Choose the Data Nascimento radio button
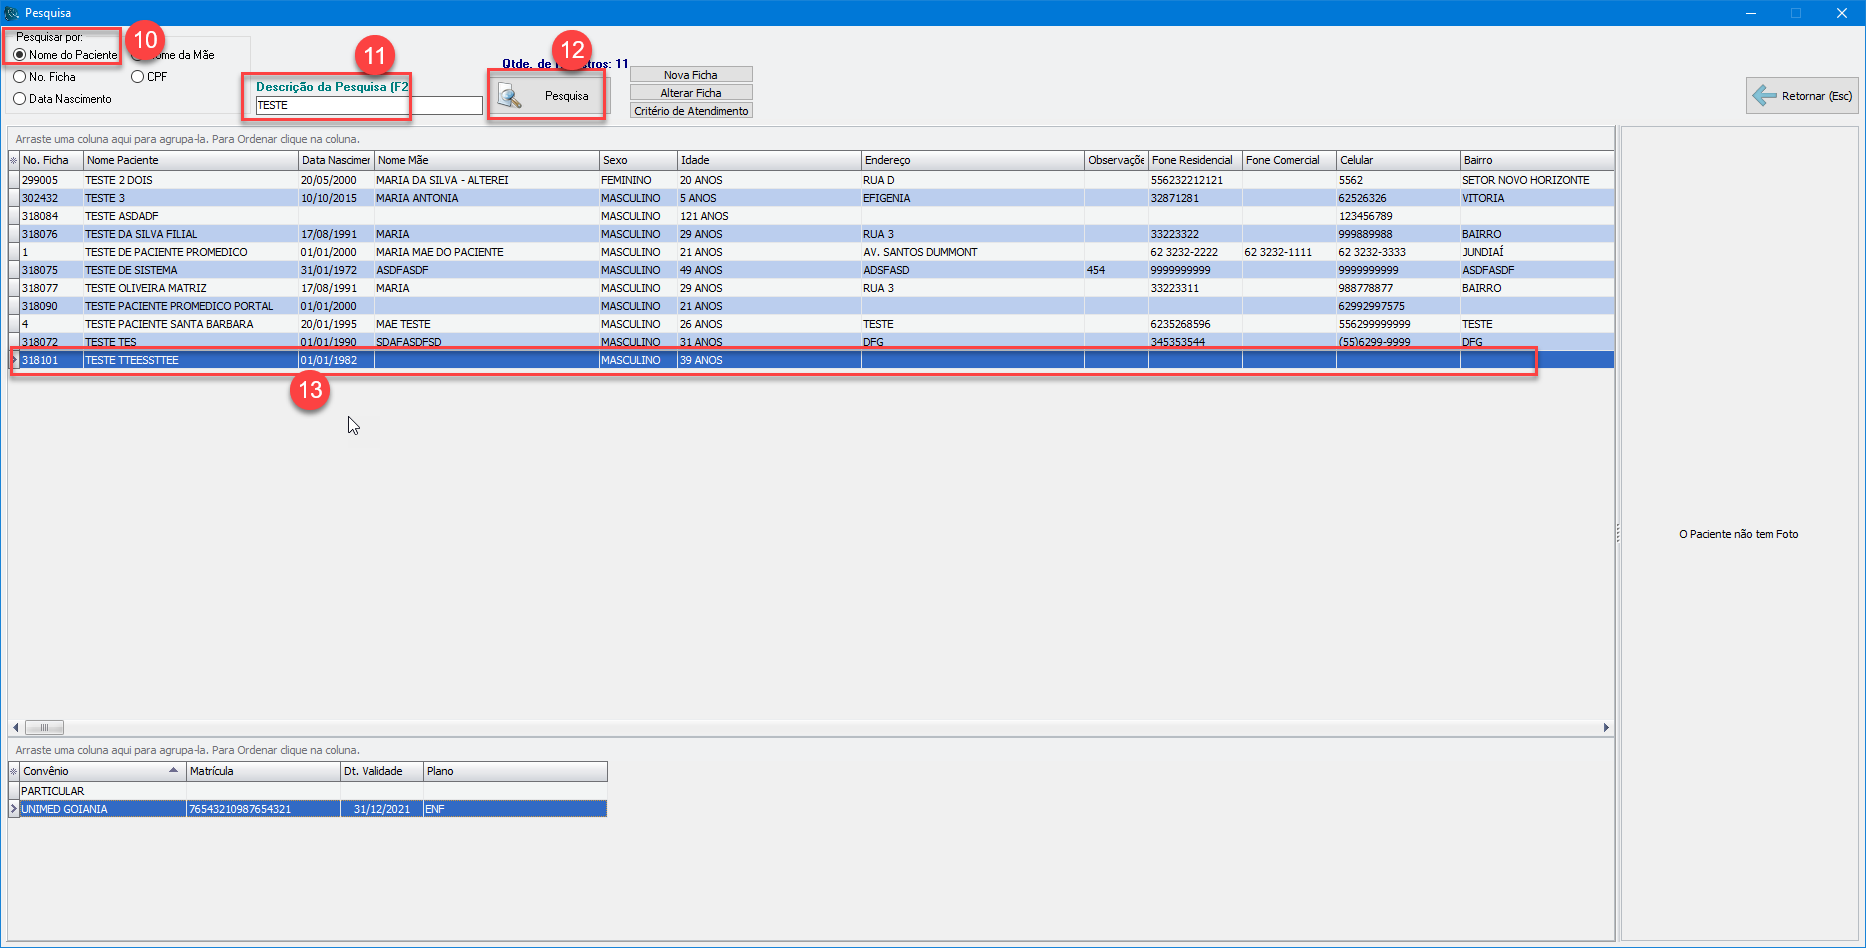1866x948 pixels. (20, 99)
